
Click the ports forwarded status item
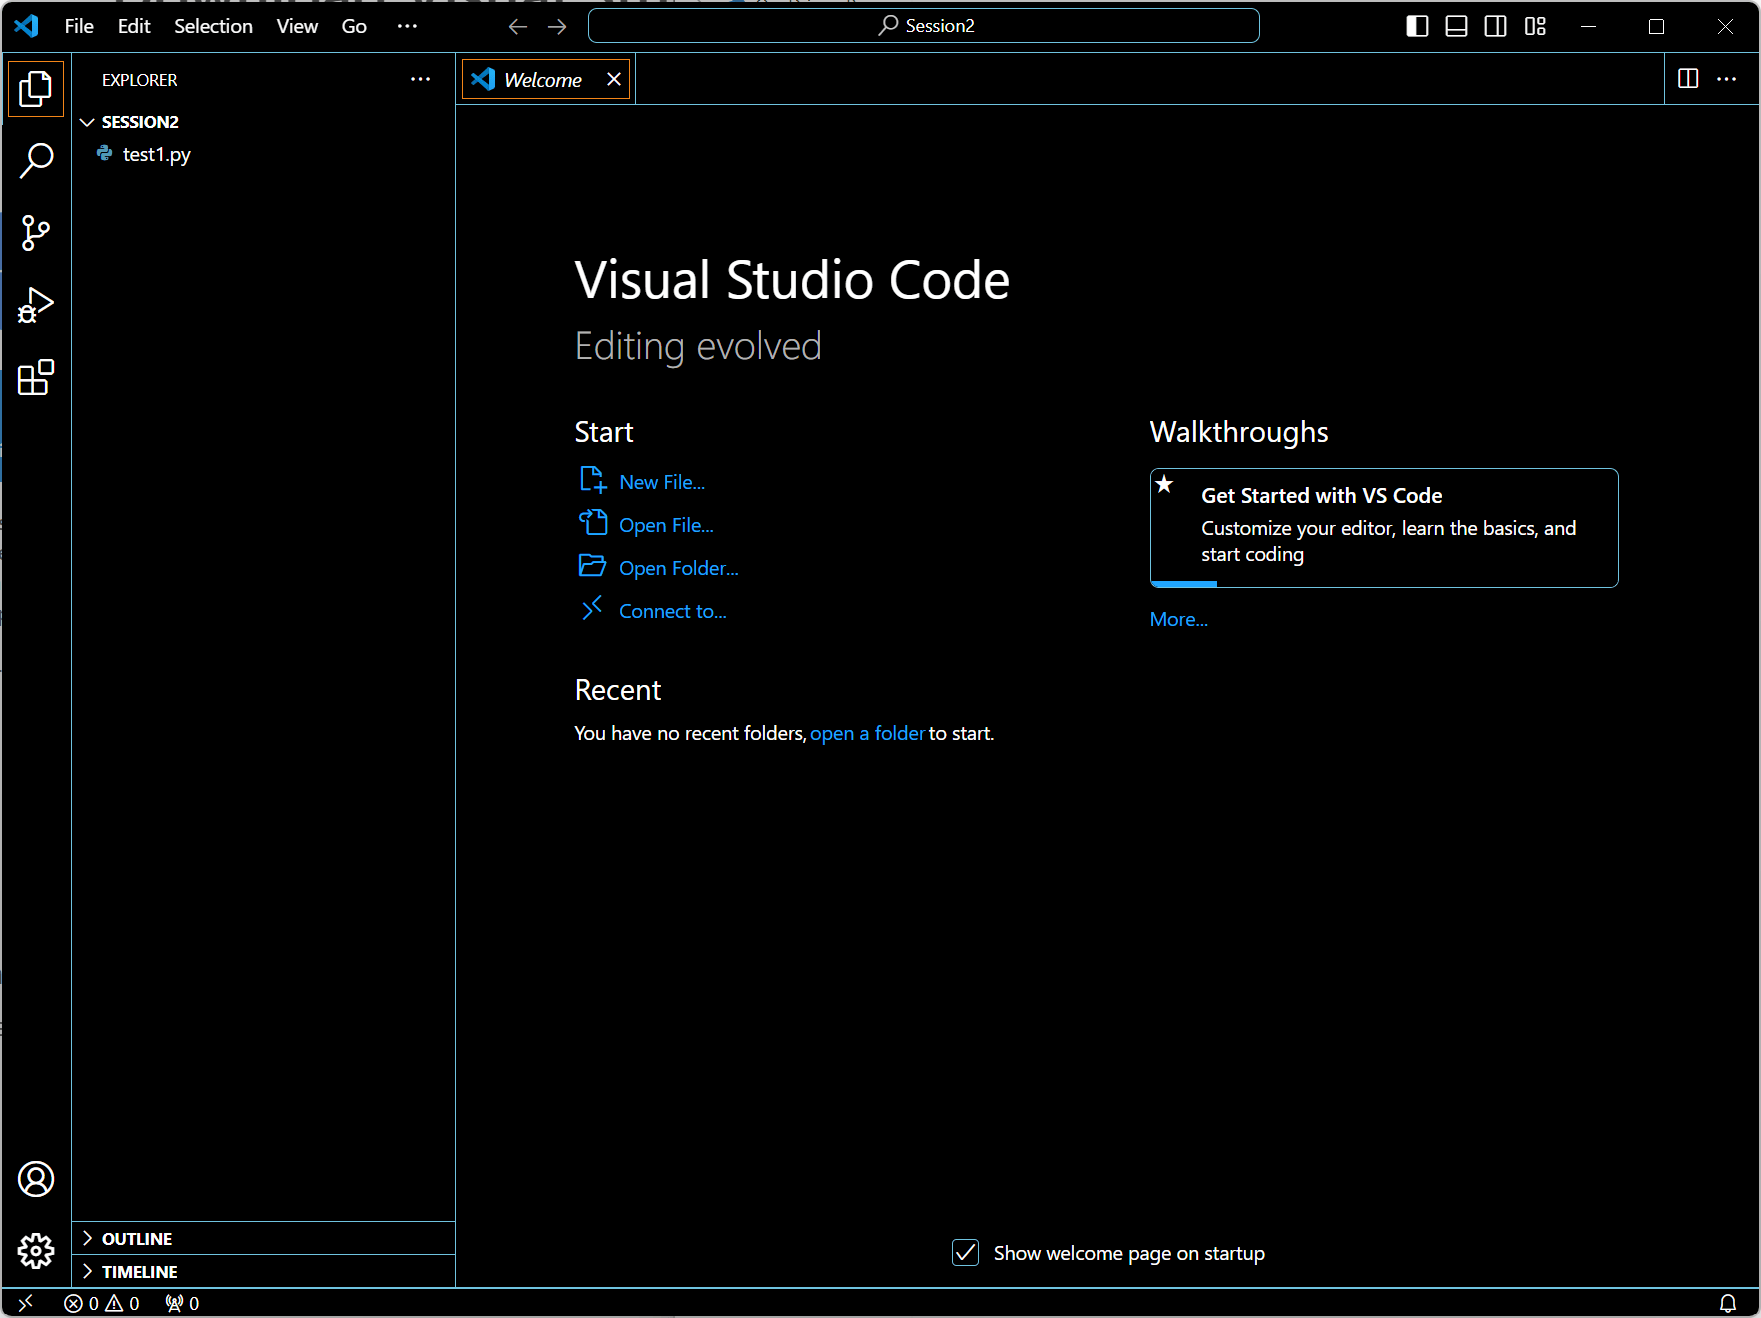click(x=183, y=1303)
